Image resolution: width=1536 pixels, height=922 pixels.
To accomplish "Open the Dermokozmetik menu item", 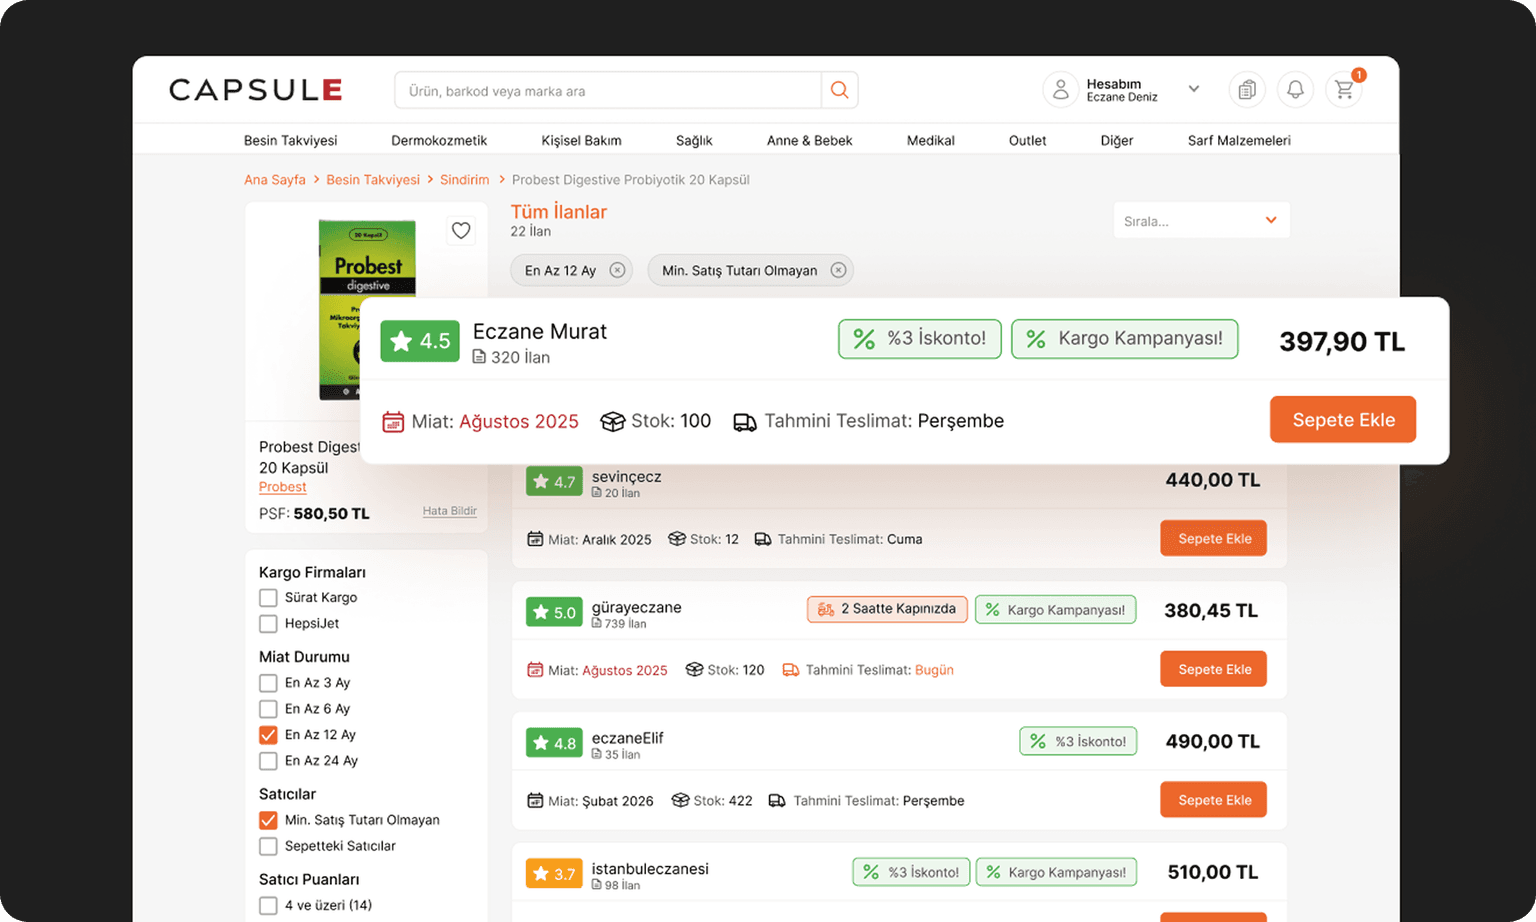I will tap(439, 140).
